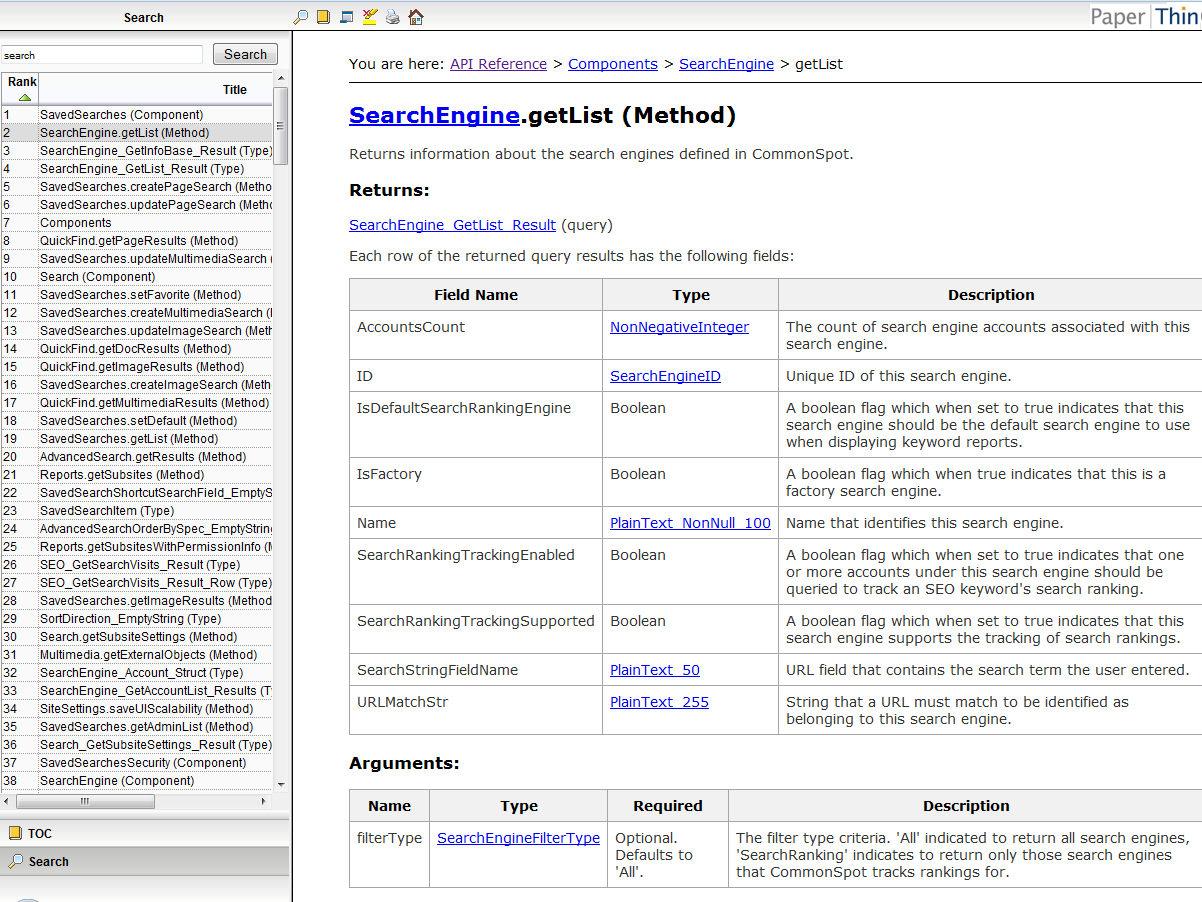Select result SavedSearches (Component)
This screenshot has width=1202, height=902.
tap(136, 115)
